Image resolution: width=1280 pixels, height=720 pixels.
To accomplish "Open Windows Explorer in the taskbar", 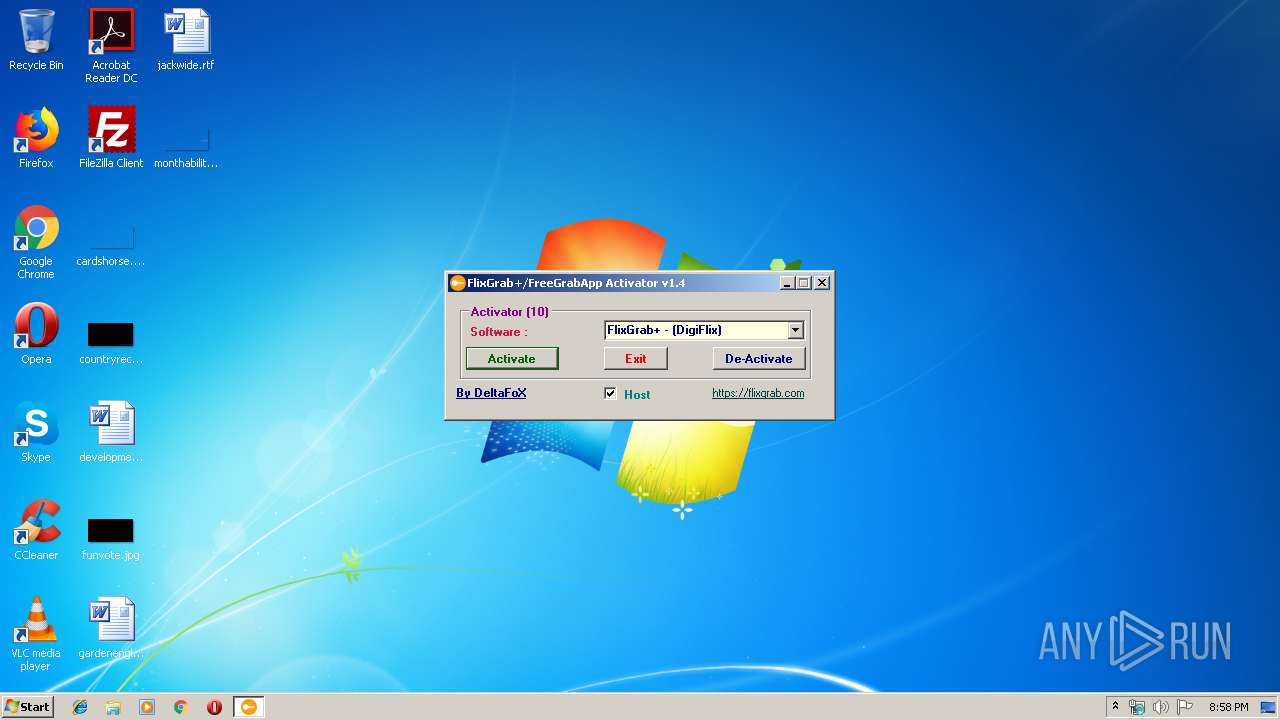I will 113,707.
